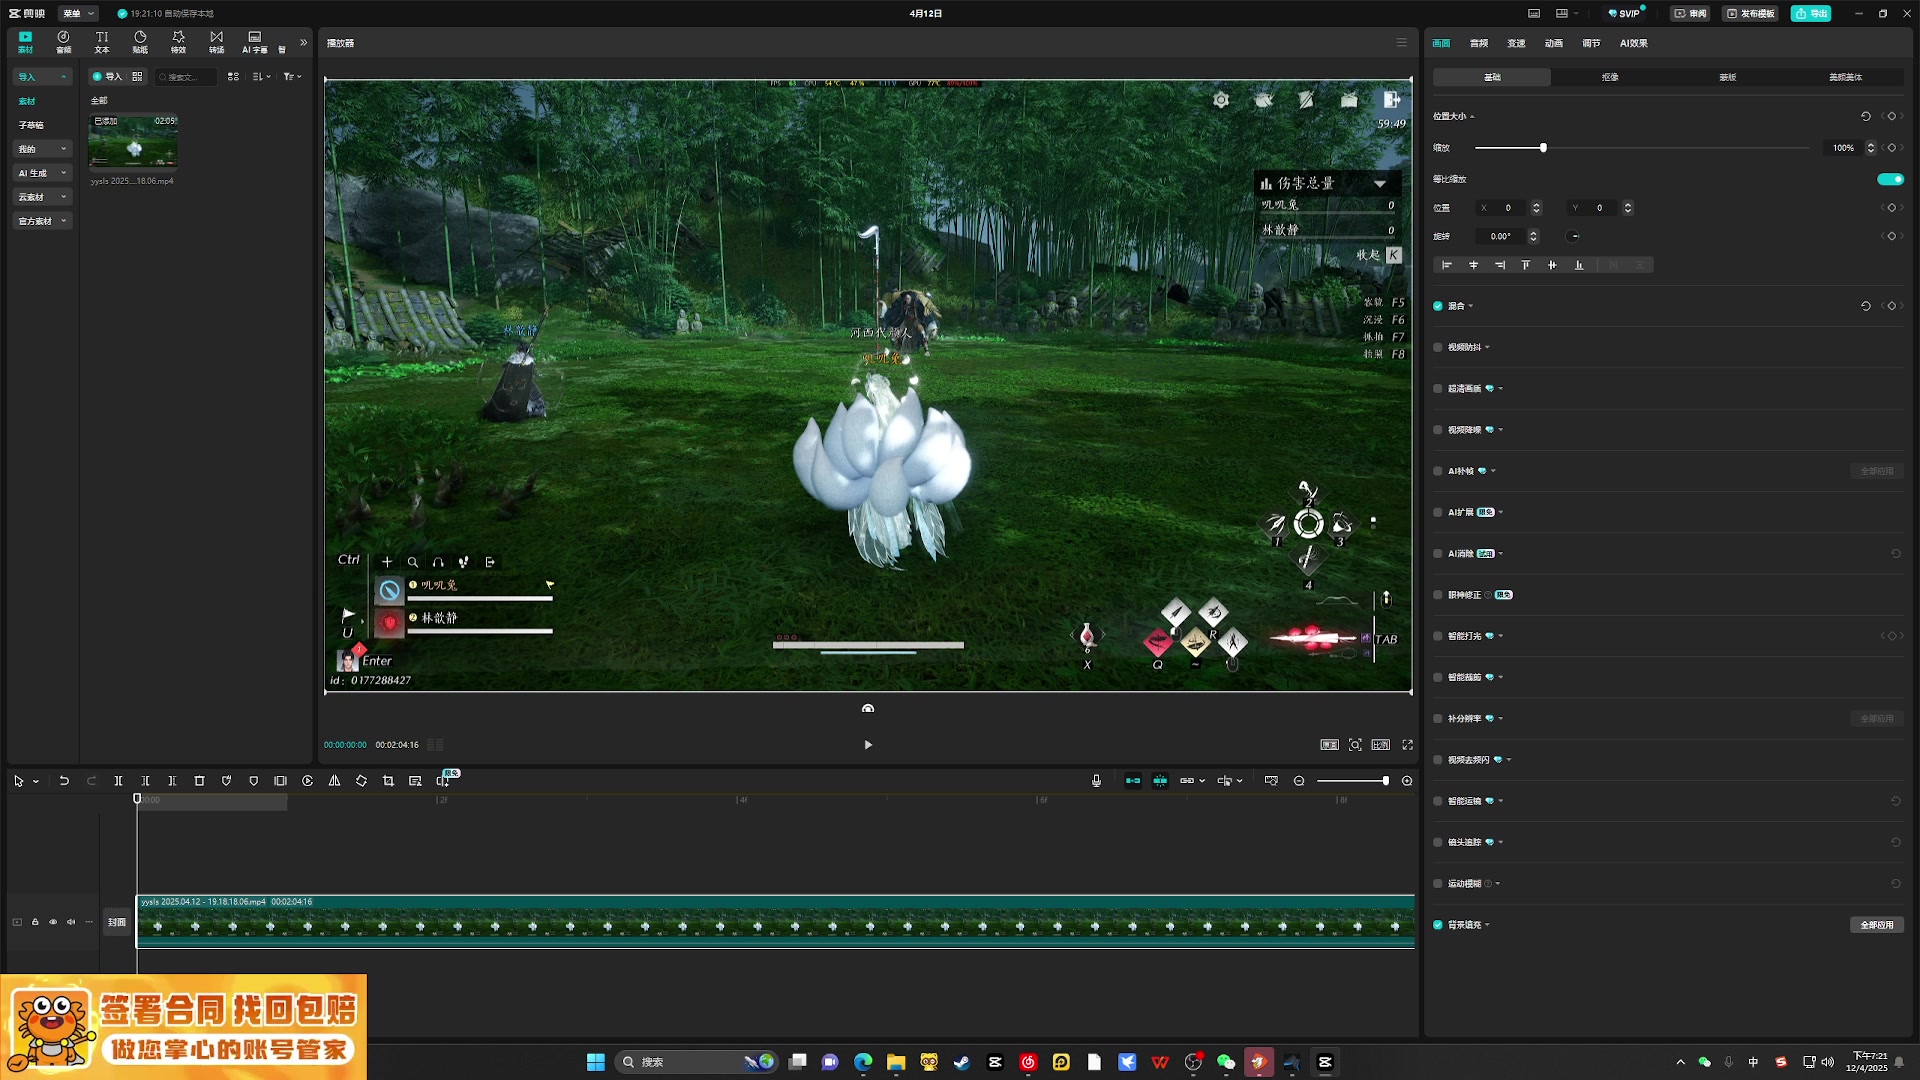1920x1080 pixels.
Task: Collapse the 导入 section in sidebar
Action: pyautogui.click(x=42, y=77)
